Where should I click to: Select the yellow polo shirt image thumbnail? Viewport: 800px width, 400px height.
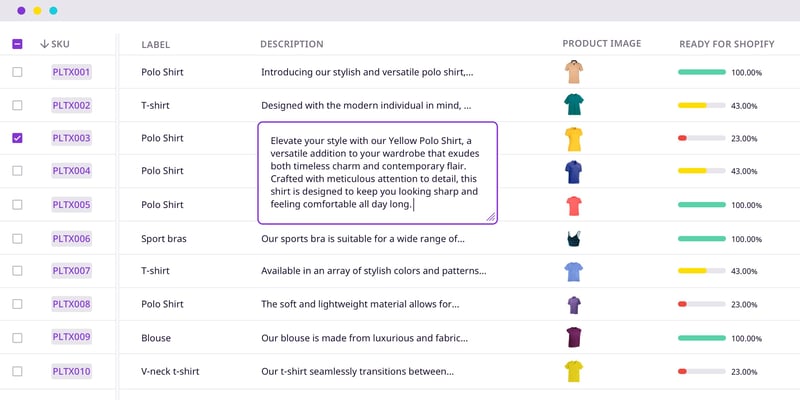tap(573, 139)
